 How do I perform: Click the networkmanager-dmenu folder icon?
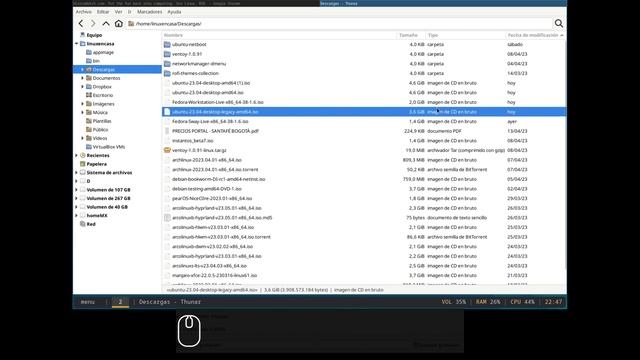click(167, 64)
